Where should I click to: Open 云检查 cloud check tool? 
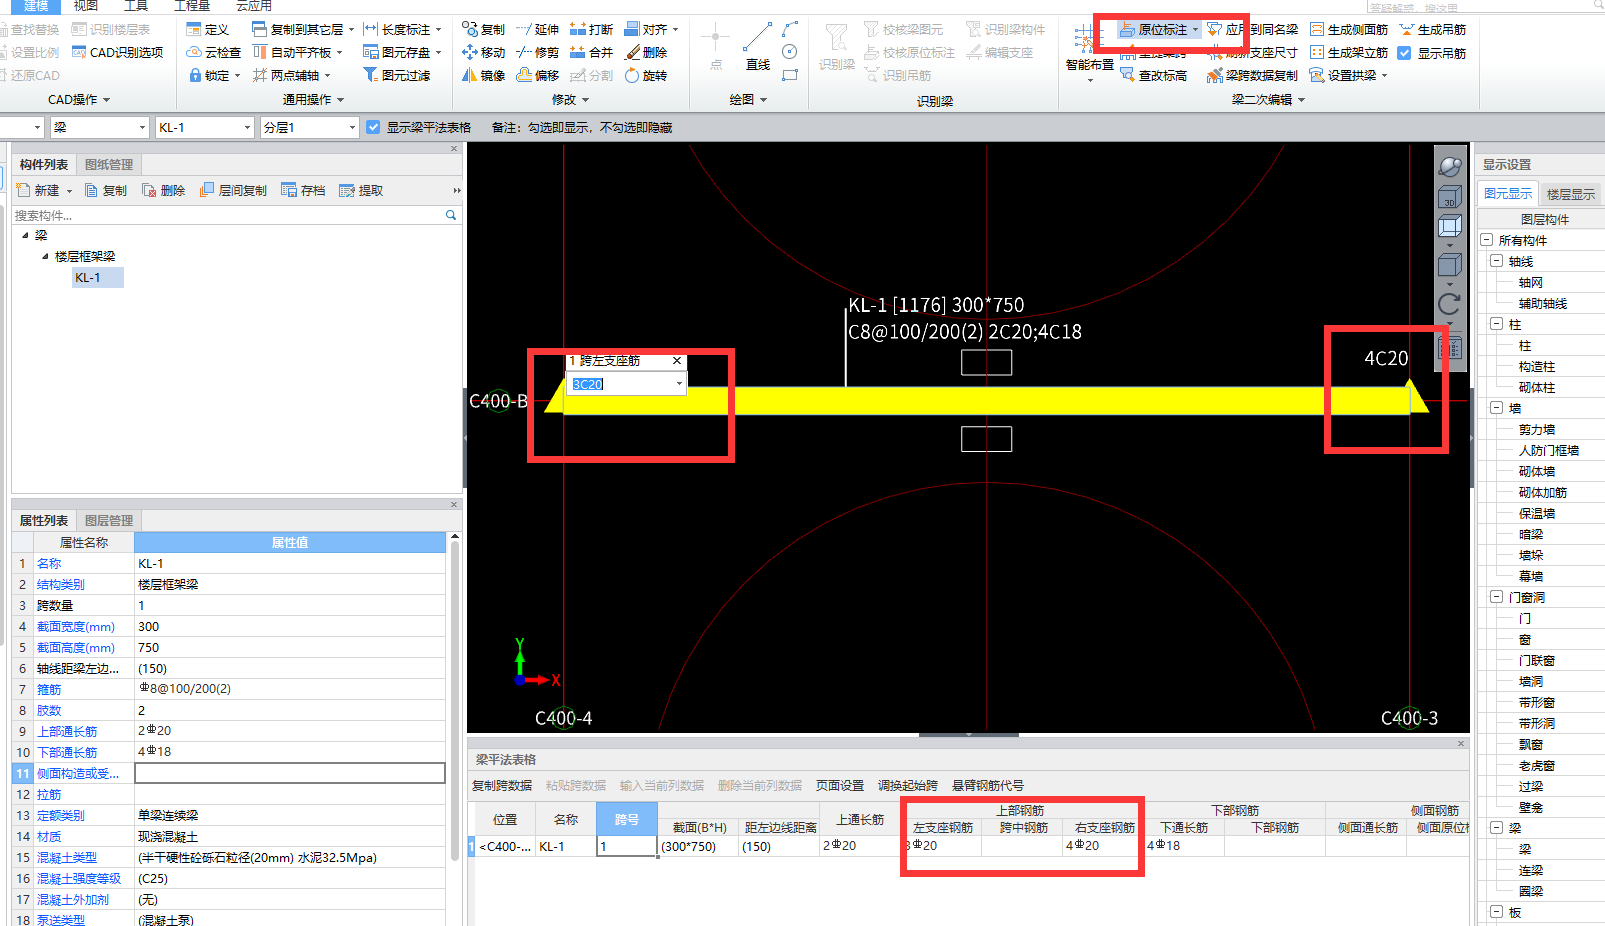213,52
